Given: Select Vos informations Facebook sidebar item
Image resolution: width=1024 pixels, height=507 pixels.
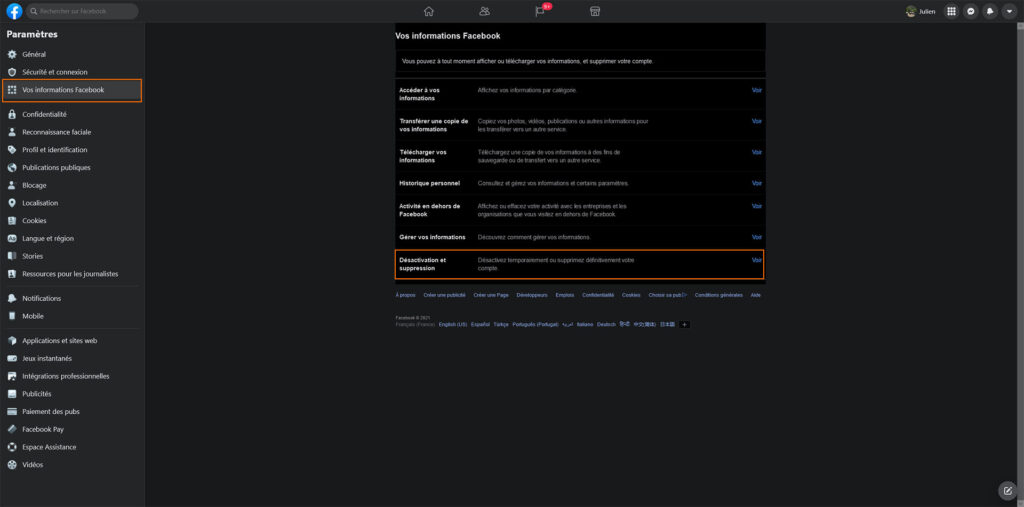Looking at the screenshot, I should [72, 90].
